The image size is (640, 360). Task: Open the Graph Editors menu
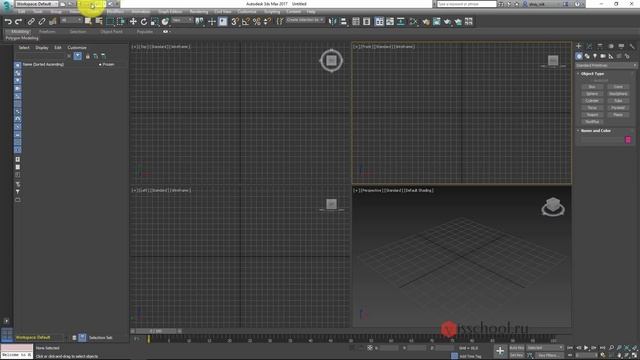pyautogui.click(x=170, y=12)
